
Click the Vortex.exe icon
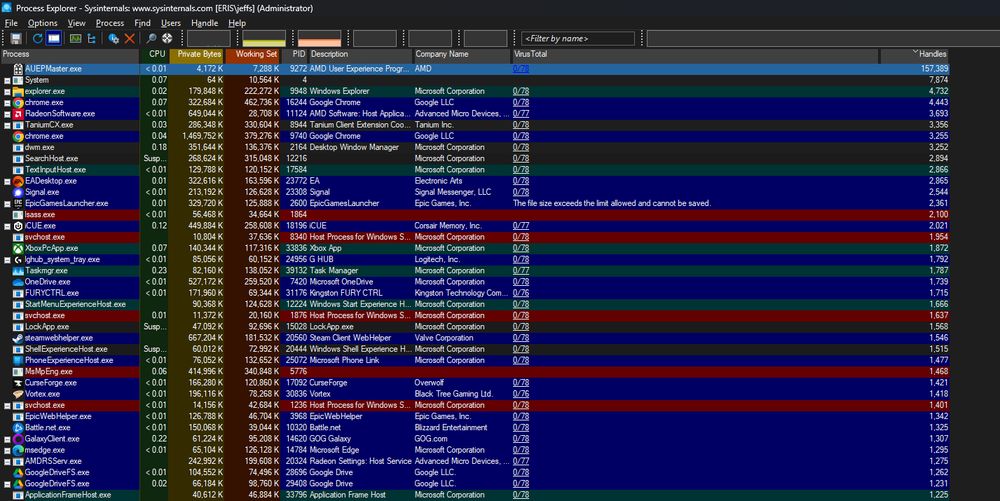18,394
